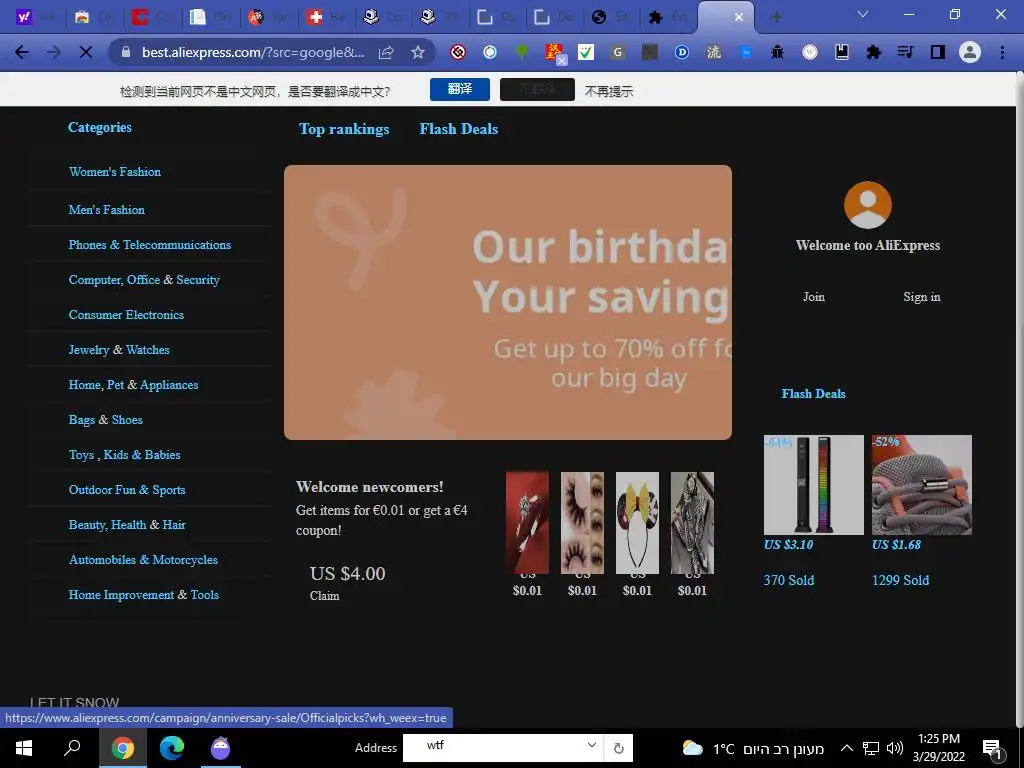1024x768 pixels.
Task: Open the false eyelashes product thumbnail
Action: [582, 522]
